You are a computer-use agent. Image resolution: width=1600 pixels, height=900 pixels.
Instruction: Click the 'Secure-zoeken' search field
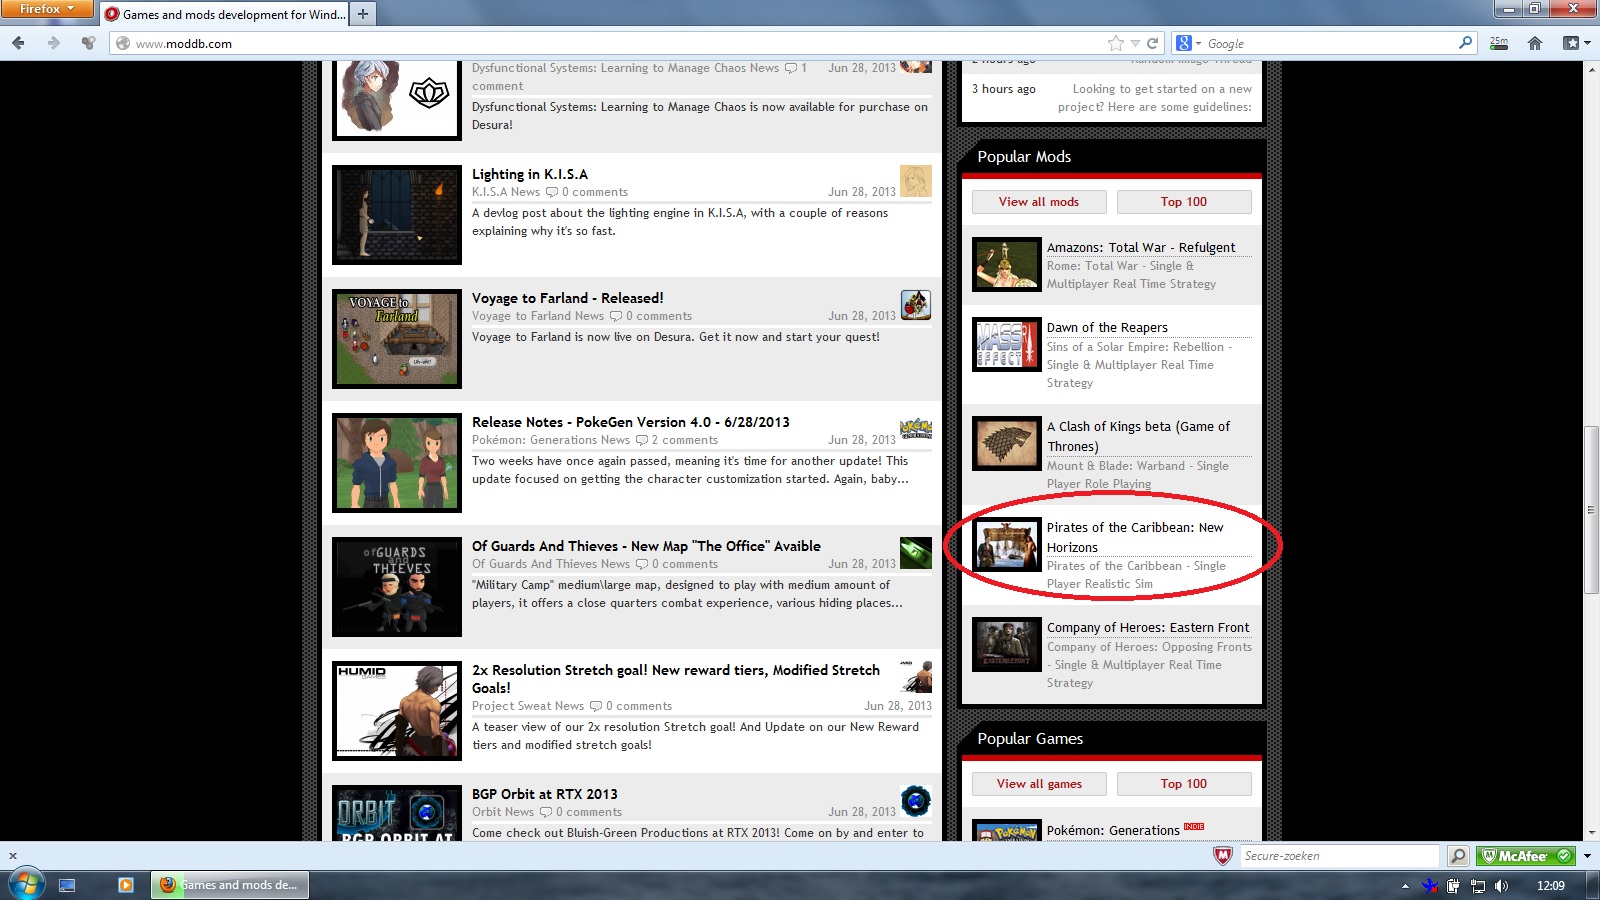point(1340,856)
